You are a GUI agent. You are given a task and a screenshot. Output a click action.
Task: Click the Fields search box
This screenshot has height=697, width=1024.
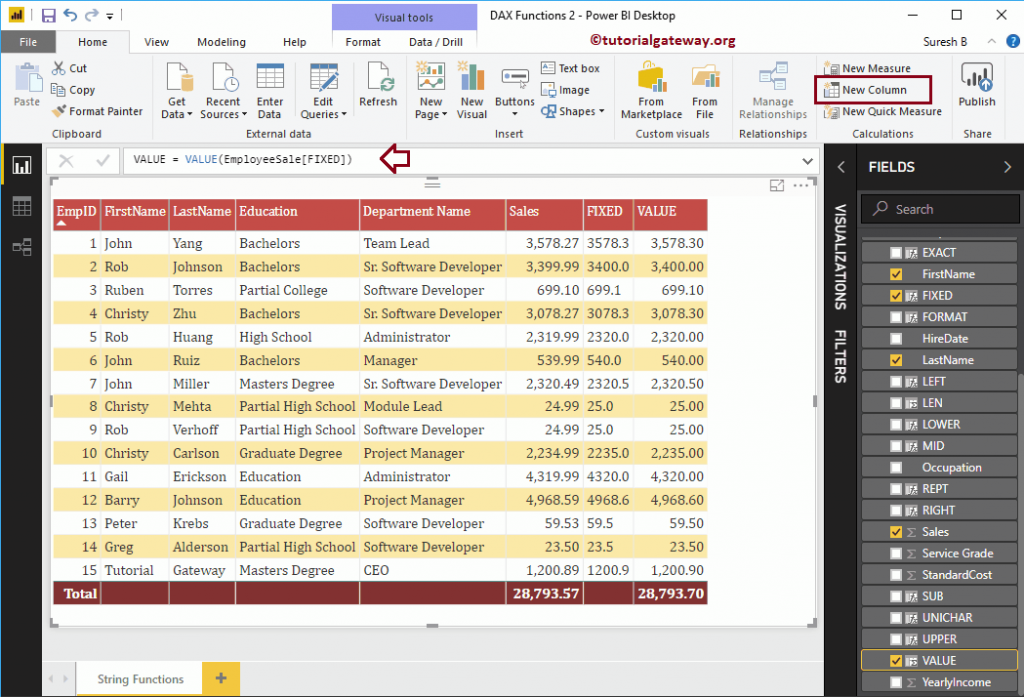[940, 208]
